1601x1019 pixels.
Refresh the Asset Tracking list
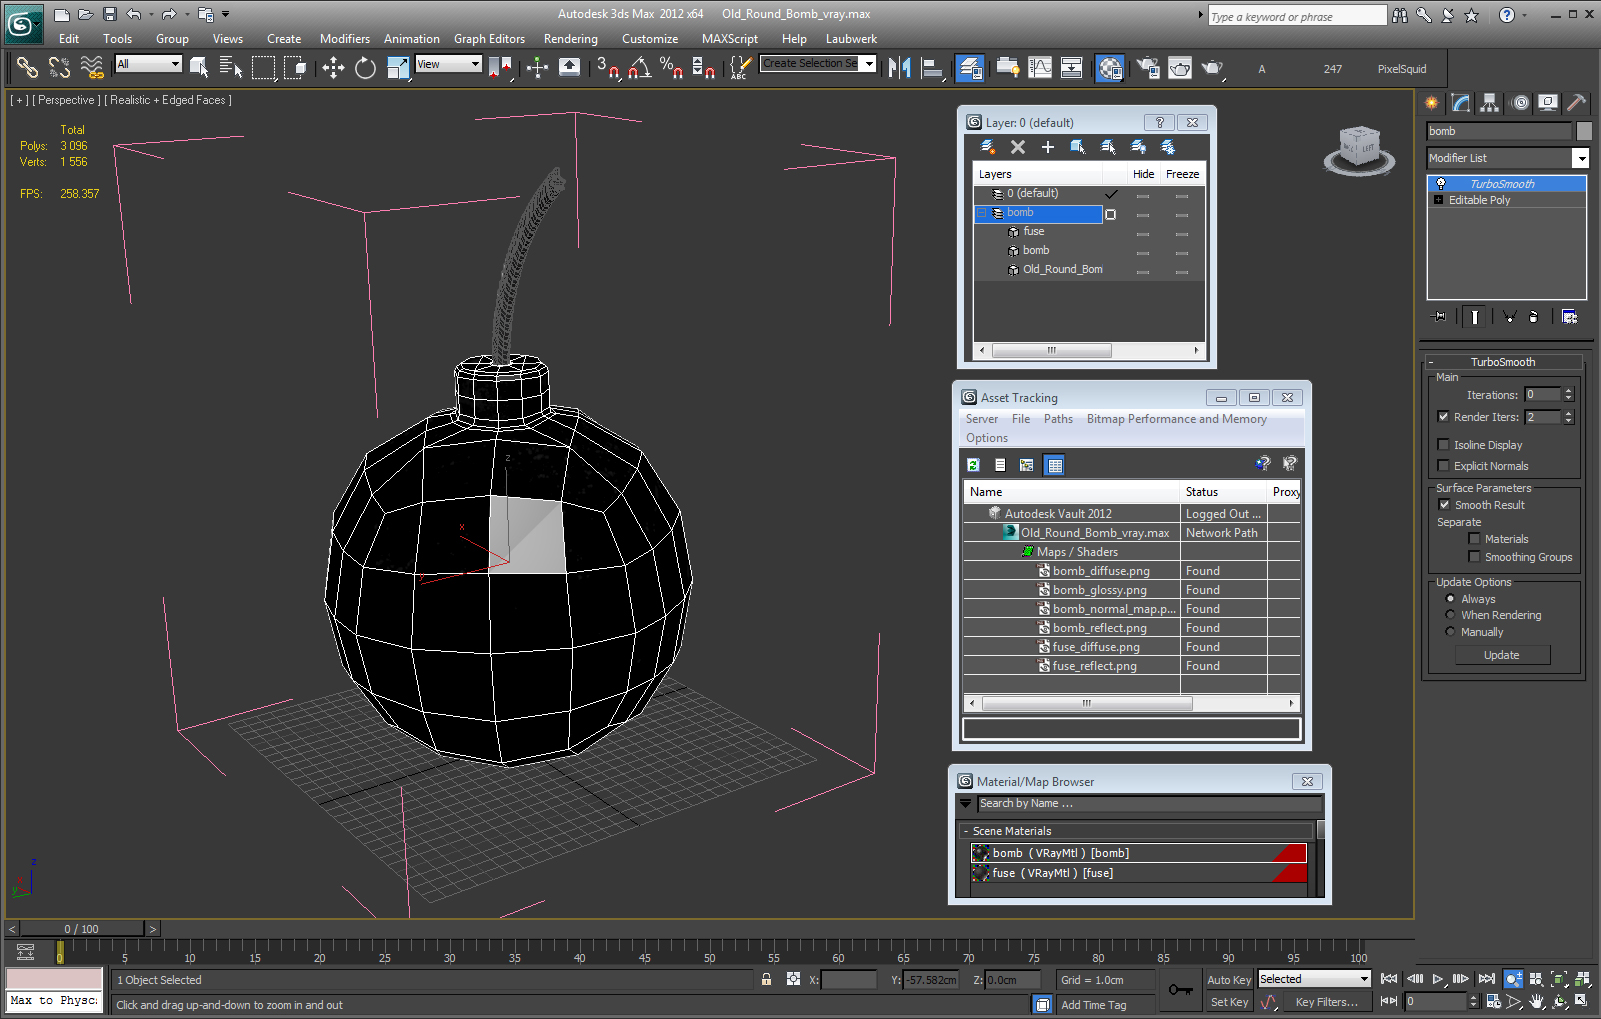pyautogui.click(x=973, y=465)
